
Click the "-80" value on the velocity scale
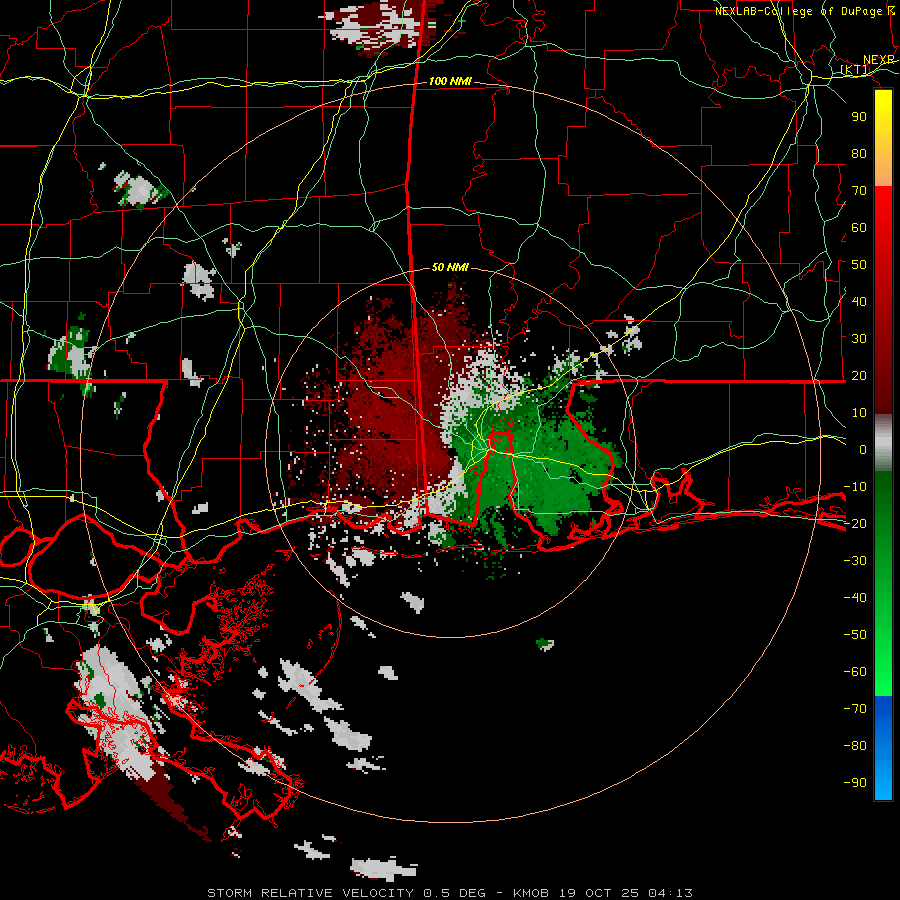tap(855, 746)
